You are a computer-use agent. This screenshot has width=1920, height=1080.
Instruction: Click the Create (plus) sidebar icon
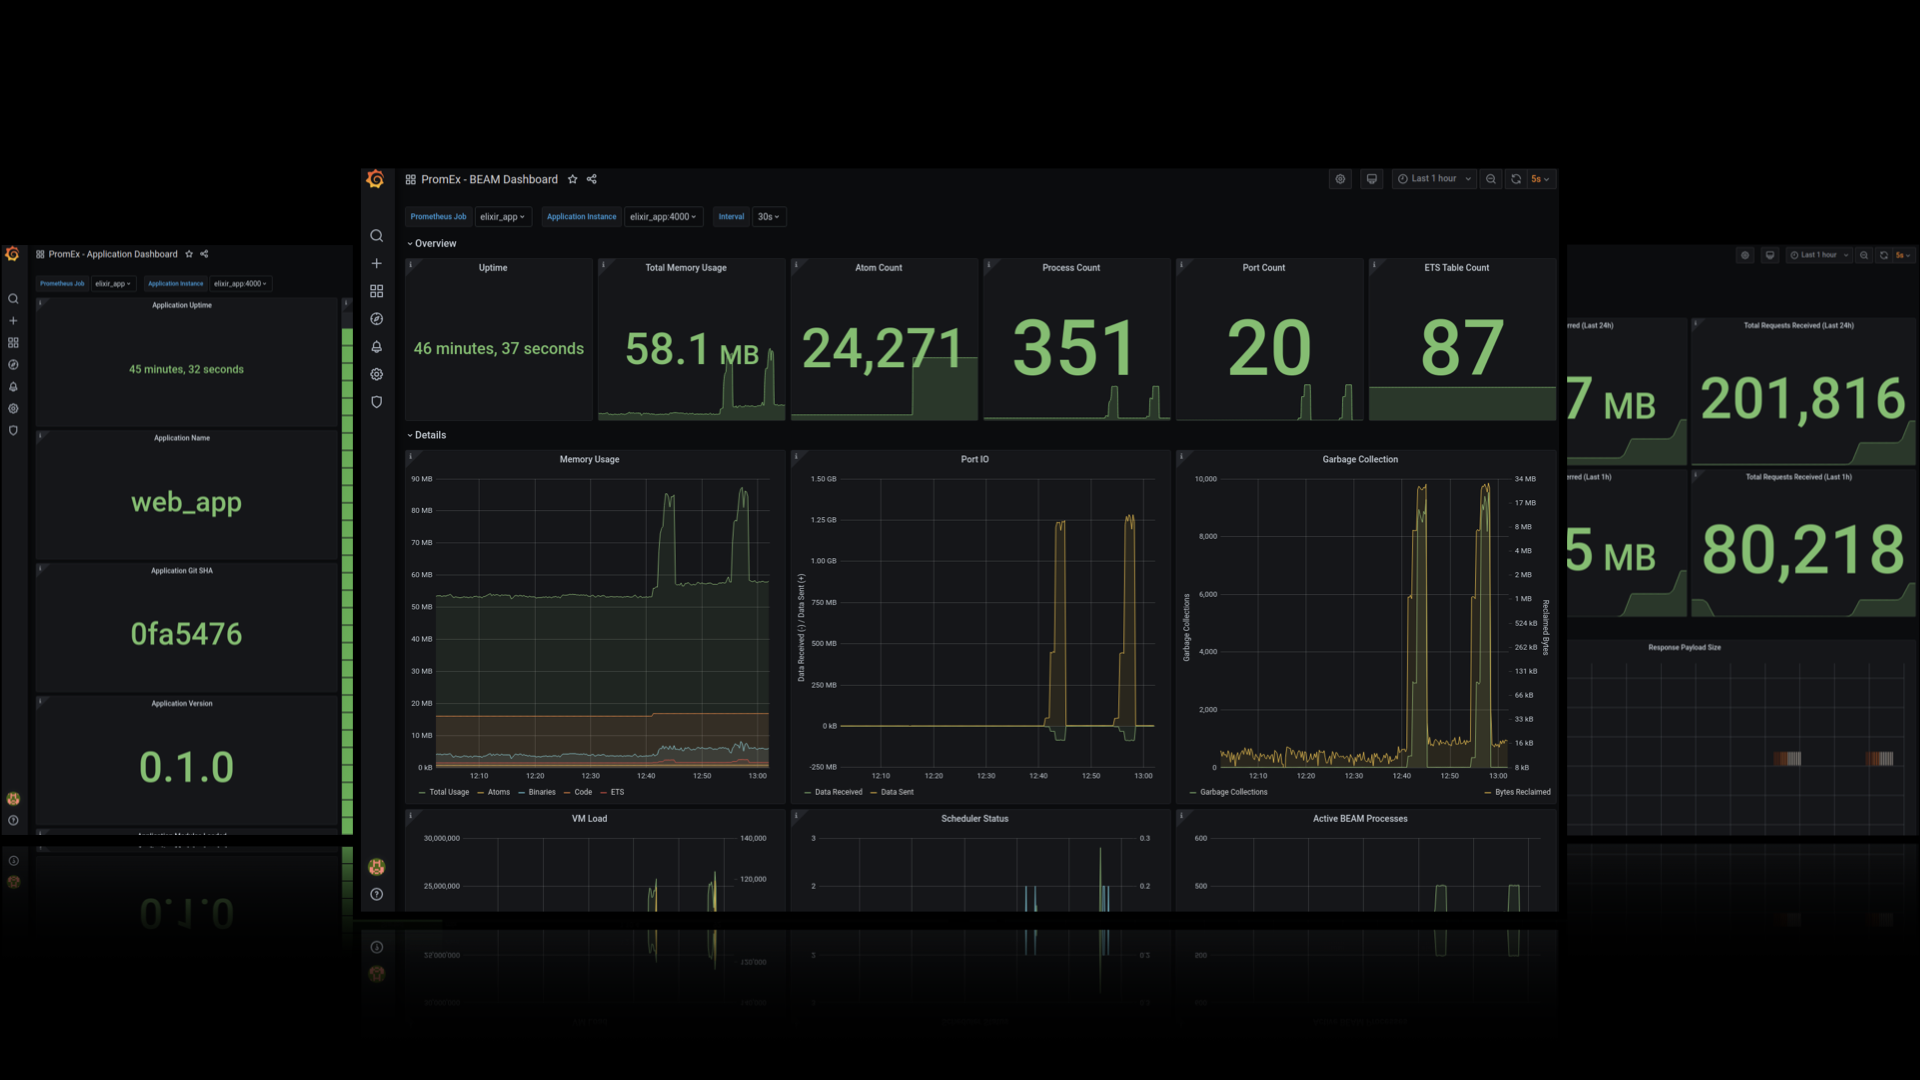(376, 263)
